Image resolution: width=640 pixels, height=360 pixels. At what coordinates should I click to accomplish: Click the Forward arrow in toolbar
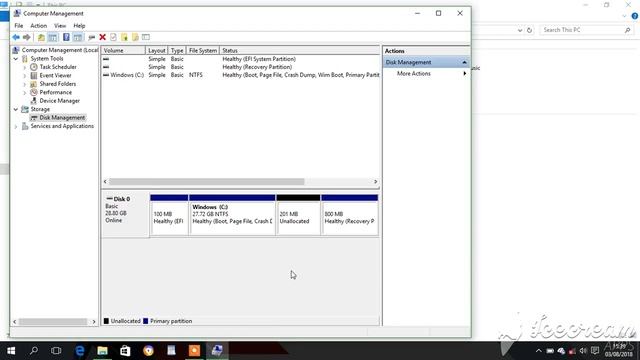[27, 37]
